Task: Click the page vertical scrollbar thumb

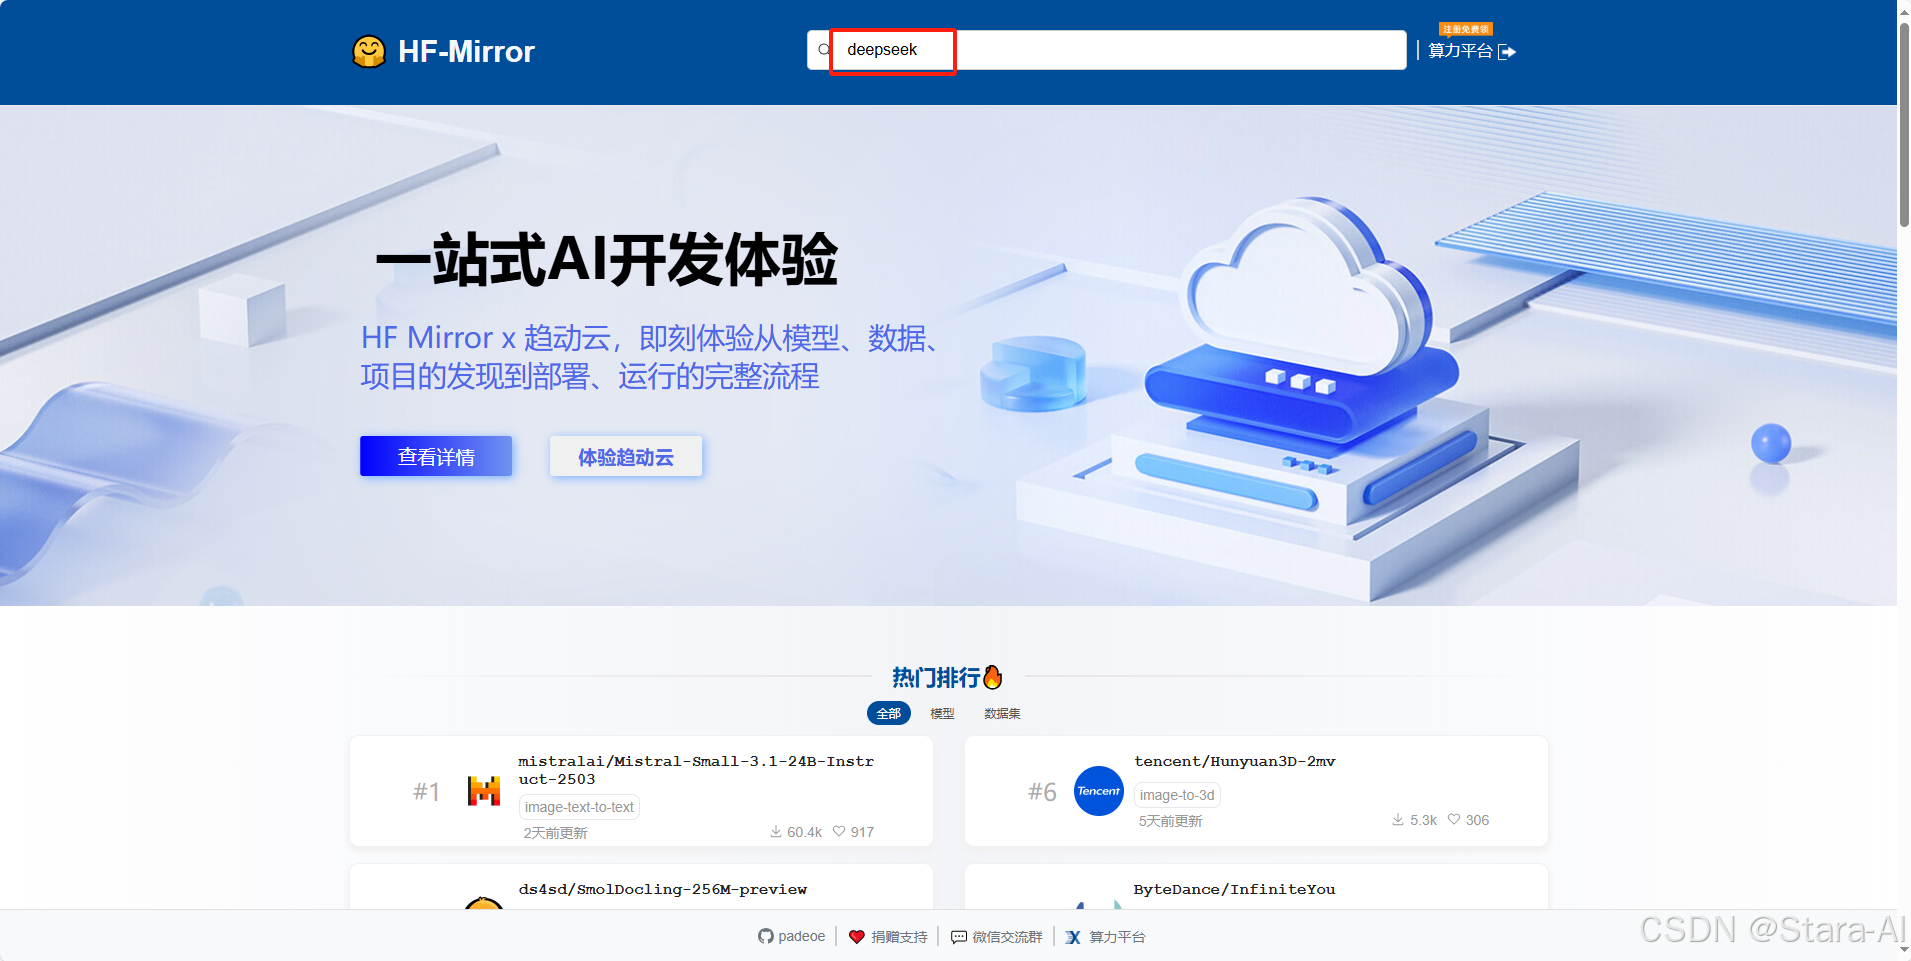Action: pos(1904,125)
